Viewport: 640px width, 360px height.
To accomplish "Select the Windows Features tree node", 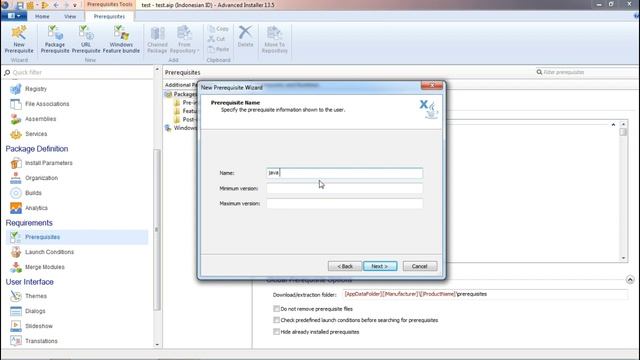I will click(182, 128).
